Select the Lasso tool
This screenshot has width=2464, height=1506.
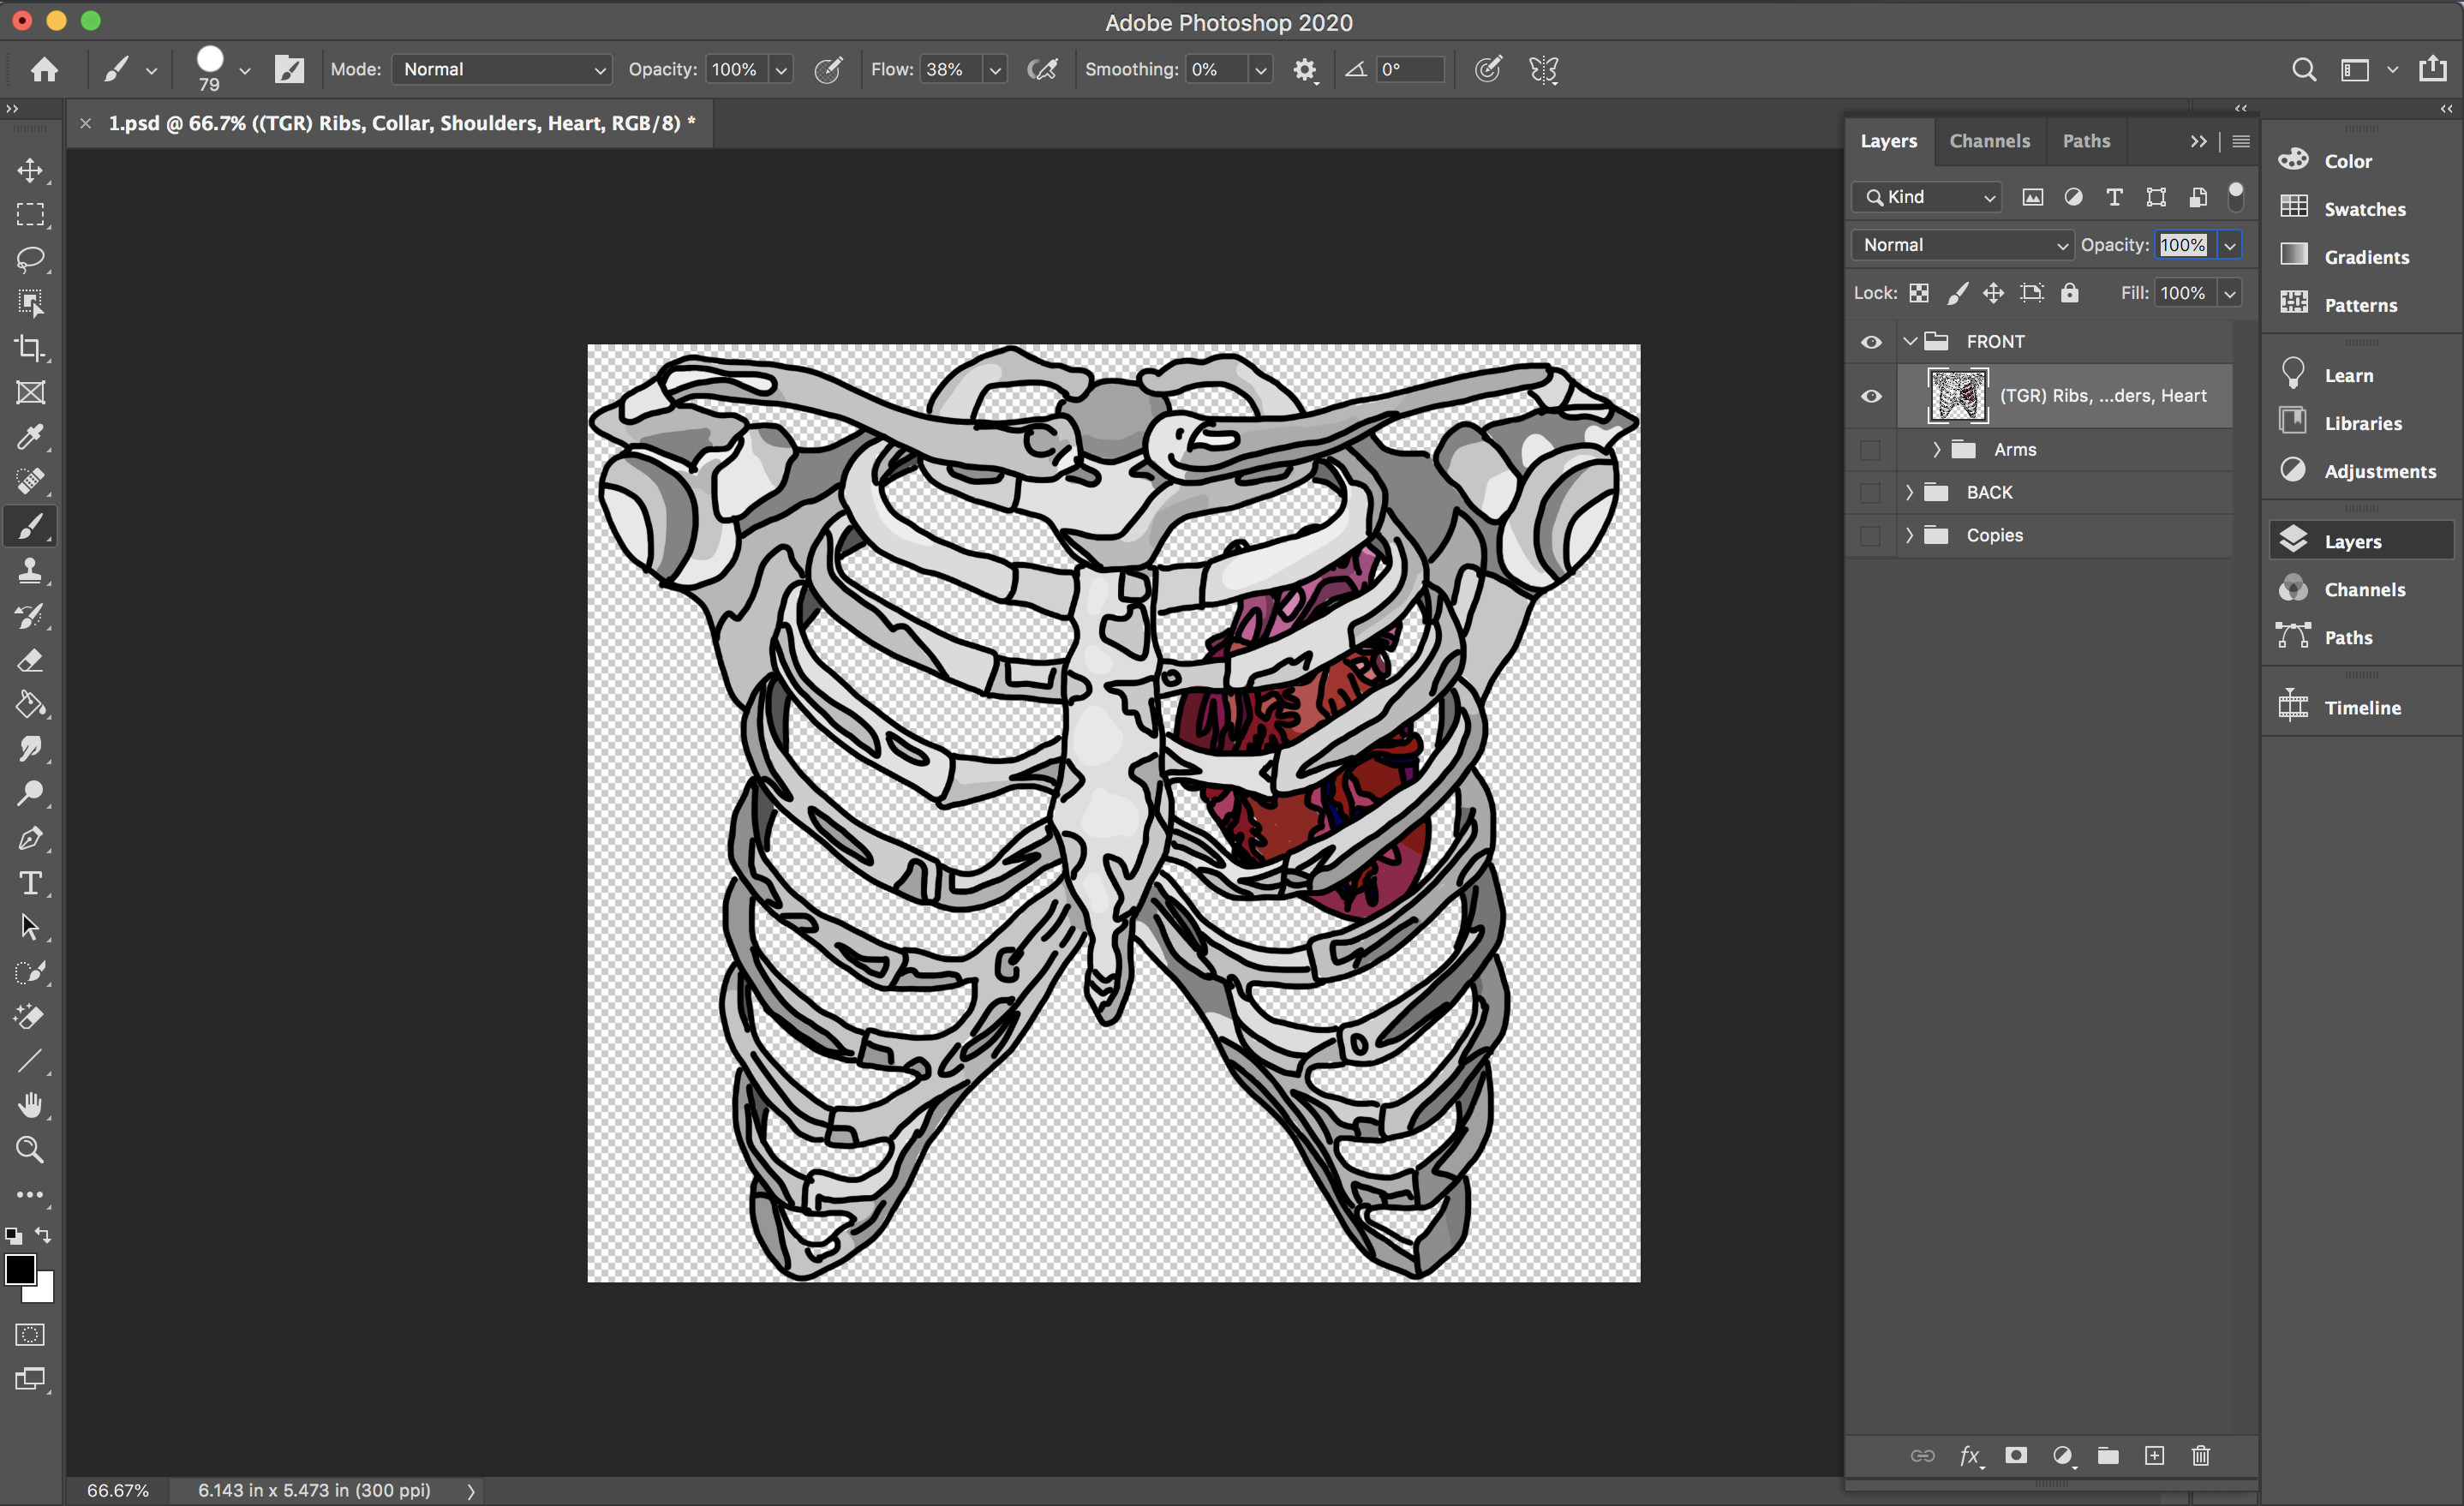30,259
